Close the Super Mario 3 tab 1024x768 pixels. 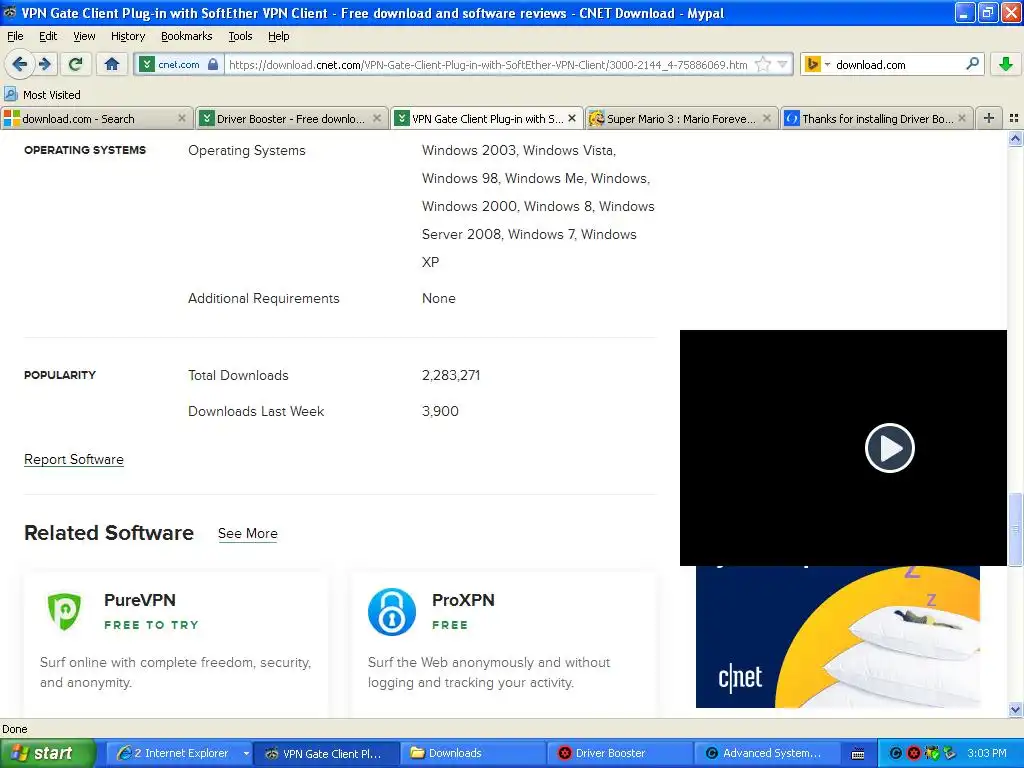click(767, 118)
